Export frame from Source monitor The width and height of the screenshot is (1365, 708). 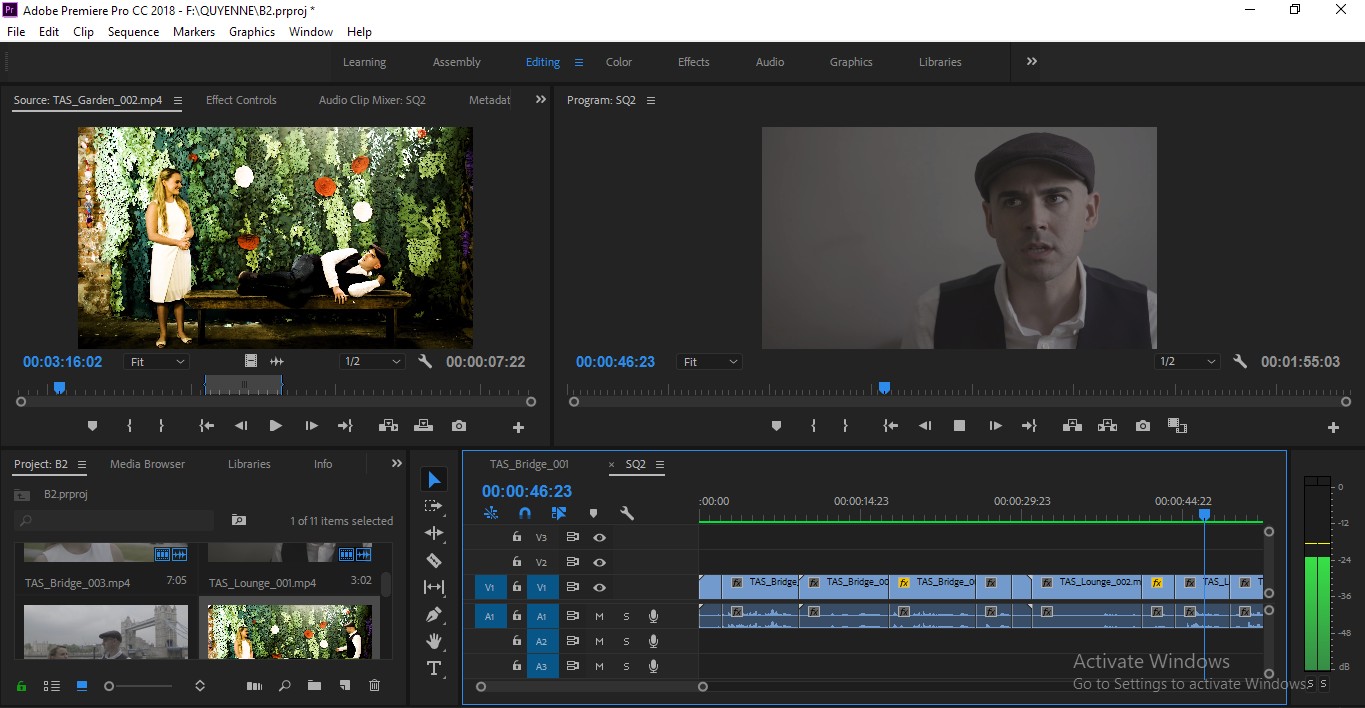coord(459,426)
